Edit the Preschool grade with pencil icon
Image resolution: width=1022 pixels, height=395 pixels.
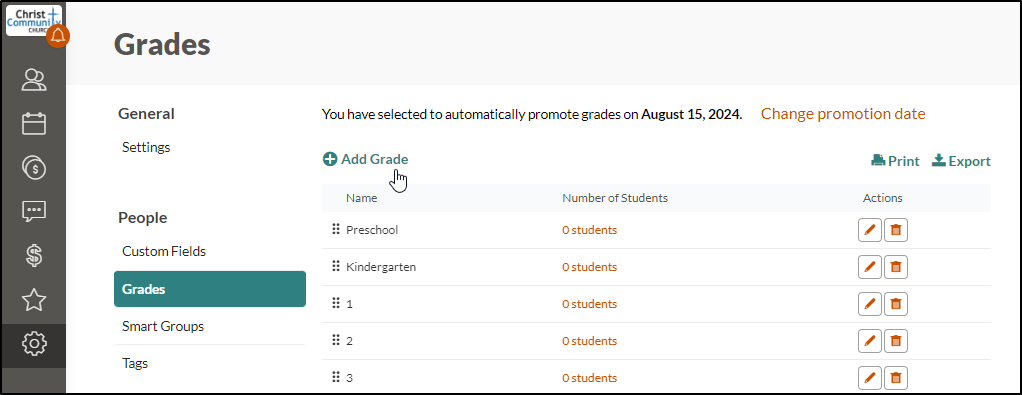click(x=869, y=230)
